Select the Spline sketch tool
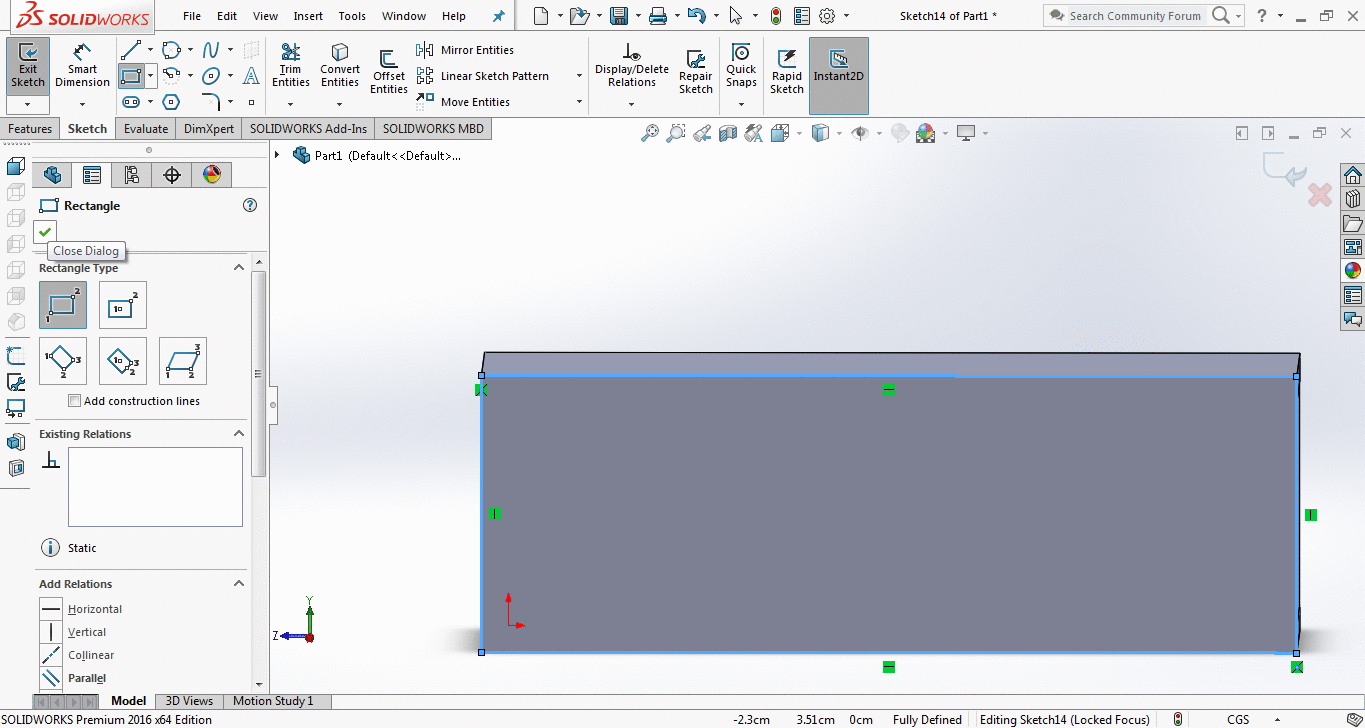Viewport: 1365px width, 728px height. (x=211, y=50)
